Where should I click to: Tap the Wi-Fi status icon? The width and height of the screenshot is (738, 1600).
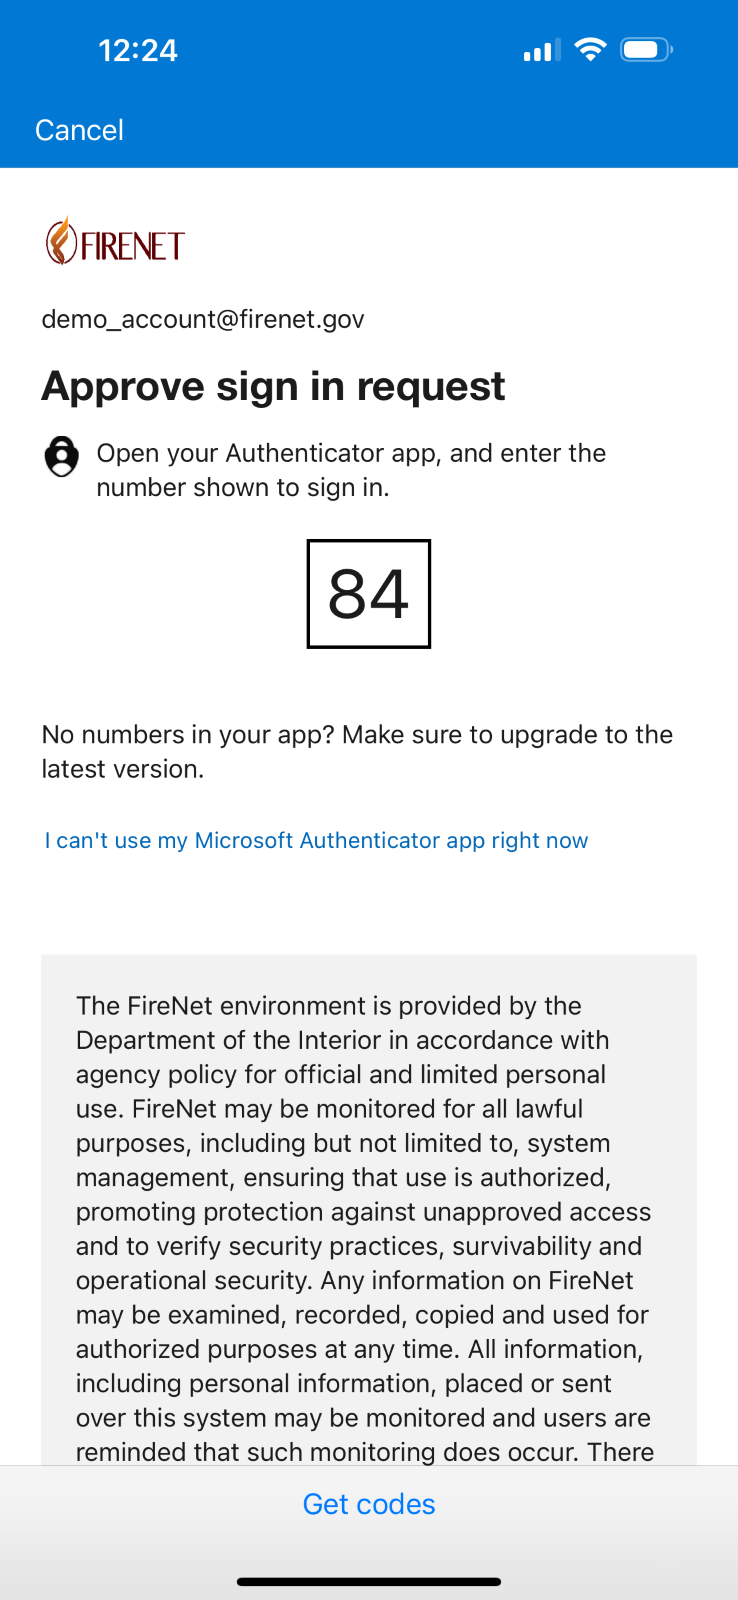click(591, 49)
